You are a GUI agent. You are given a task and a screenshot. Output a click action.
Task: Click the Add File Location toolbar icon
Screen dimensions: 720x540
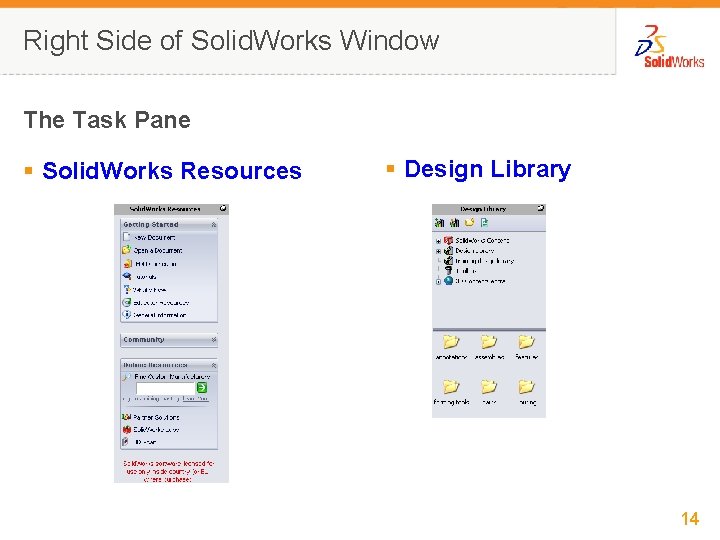tap(455, 223)
